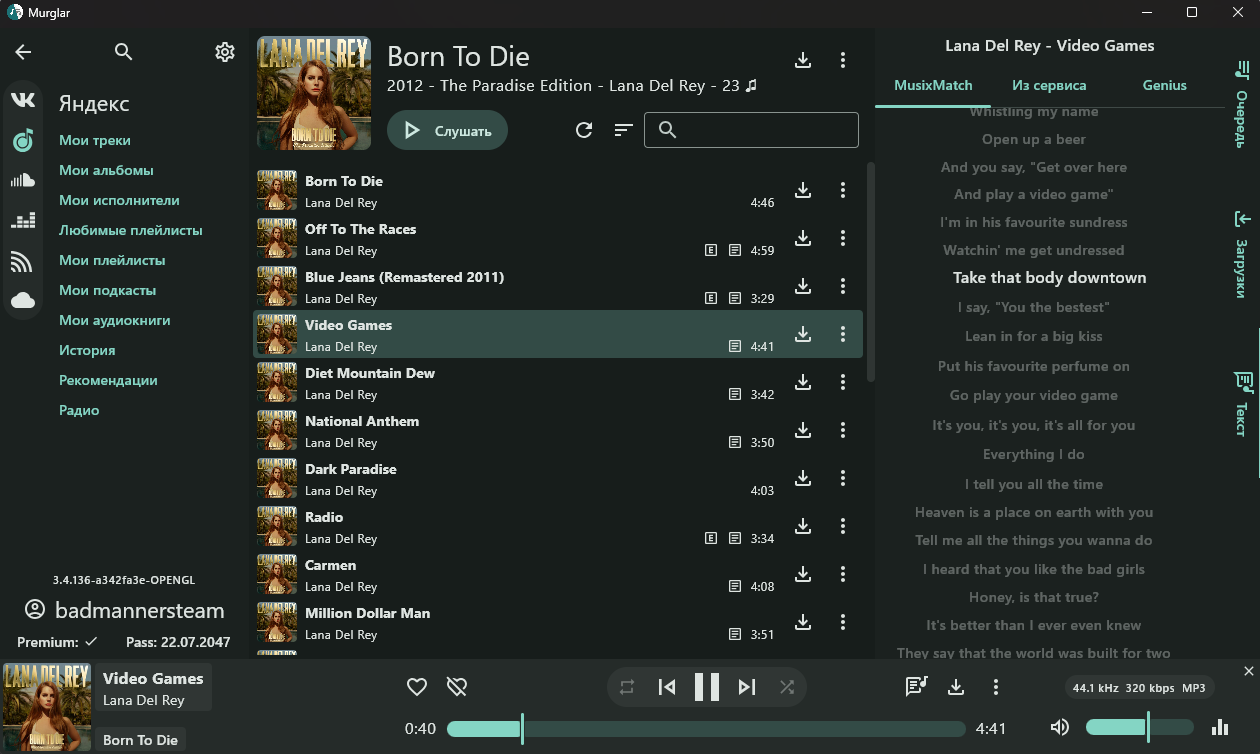1260x754 pixels.
Task: Open the sort order menu for tracks
Action: click(624, 130)
